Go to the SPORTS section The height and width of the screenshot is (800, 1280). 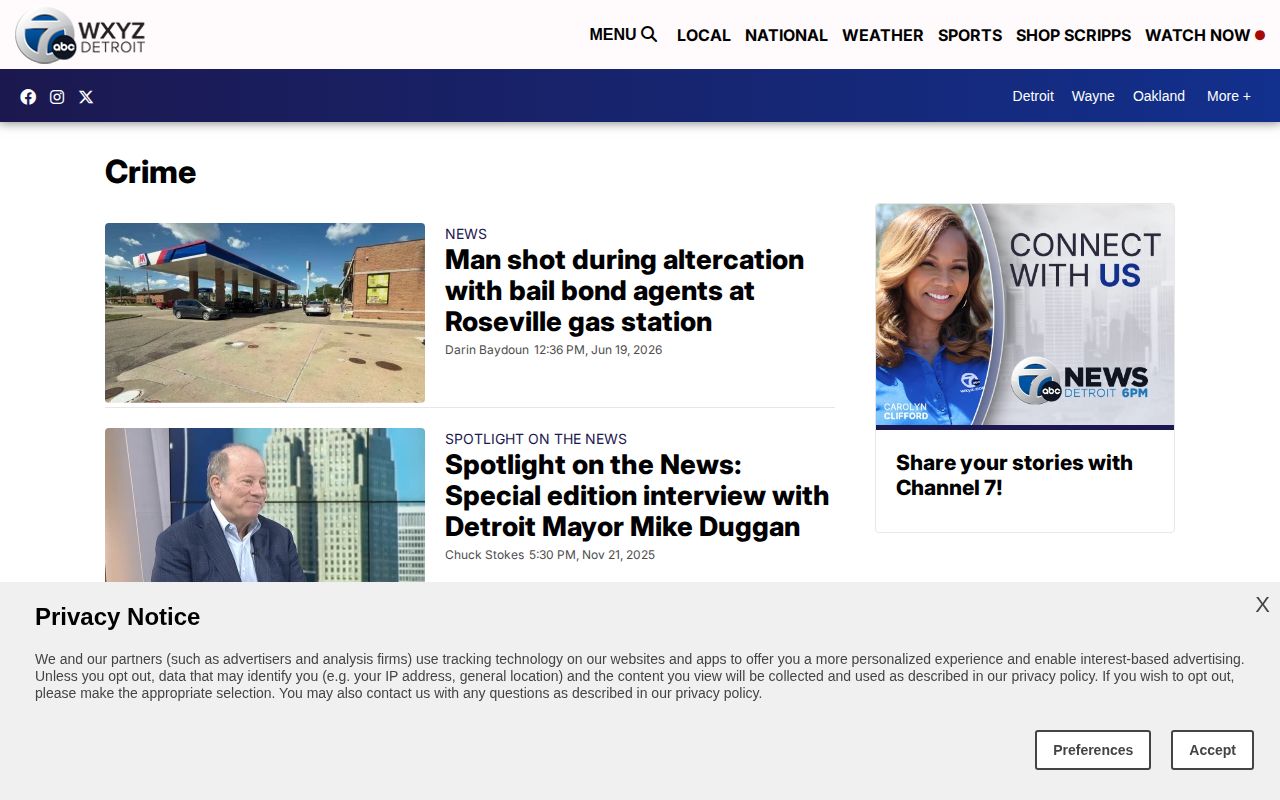tap(969, 35)
